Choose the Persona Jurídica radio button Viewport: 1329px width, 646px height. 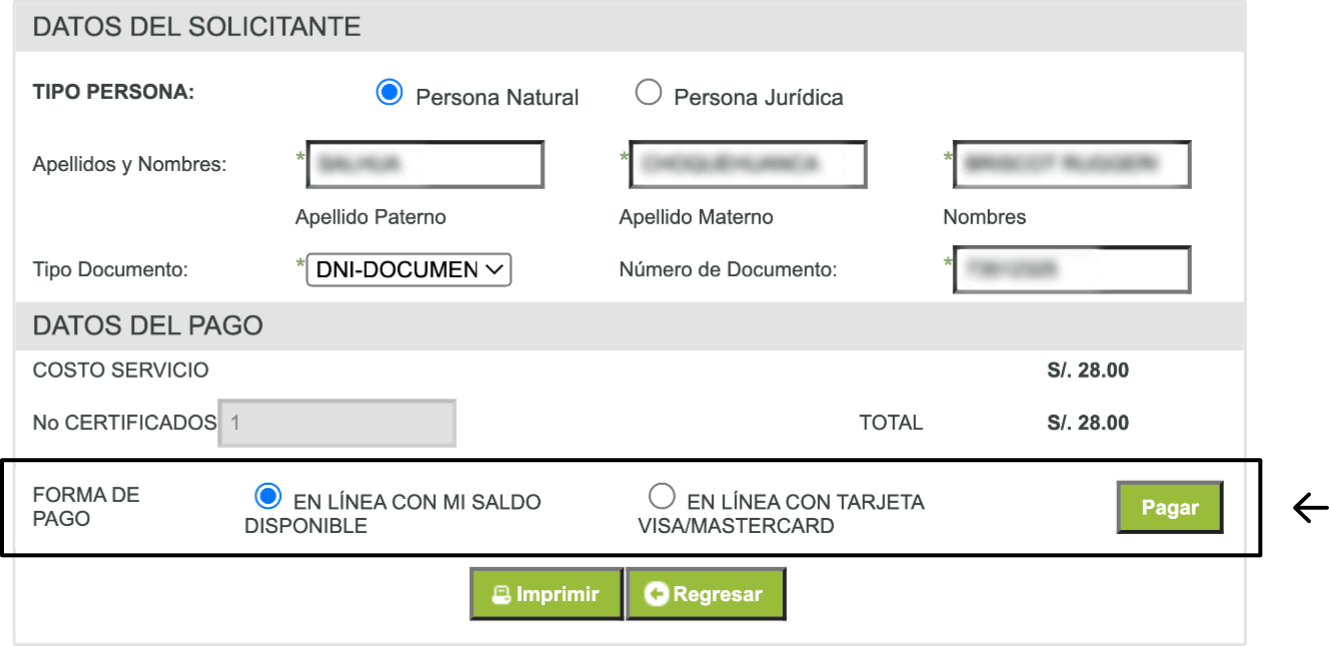tap(649, 93)
